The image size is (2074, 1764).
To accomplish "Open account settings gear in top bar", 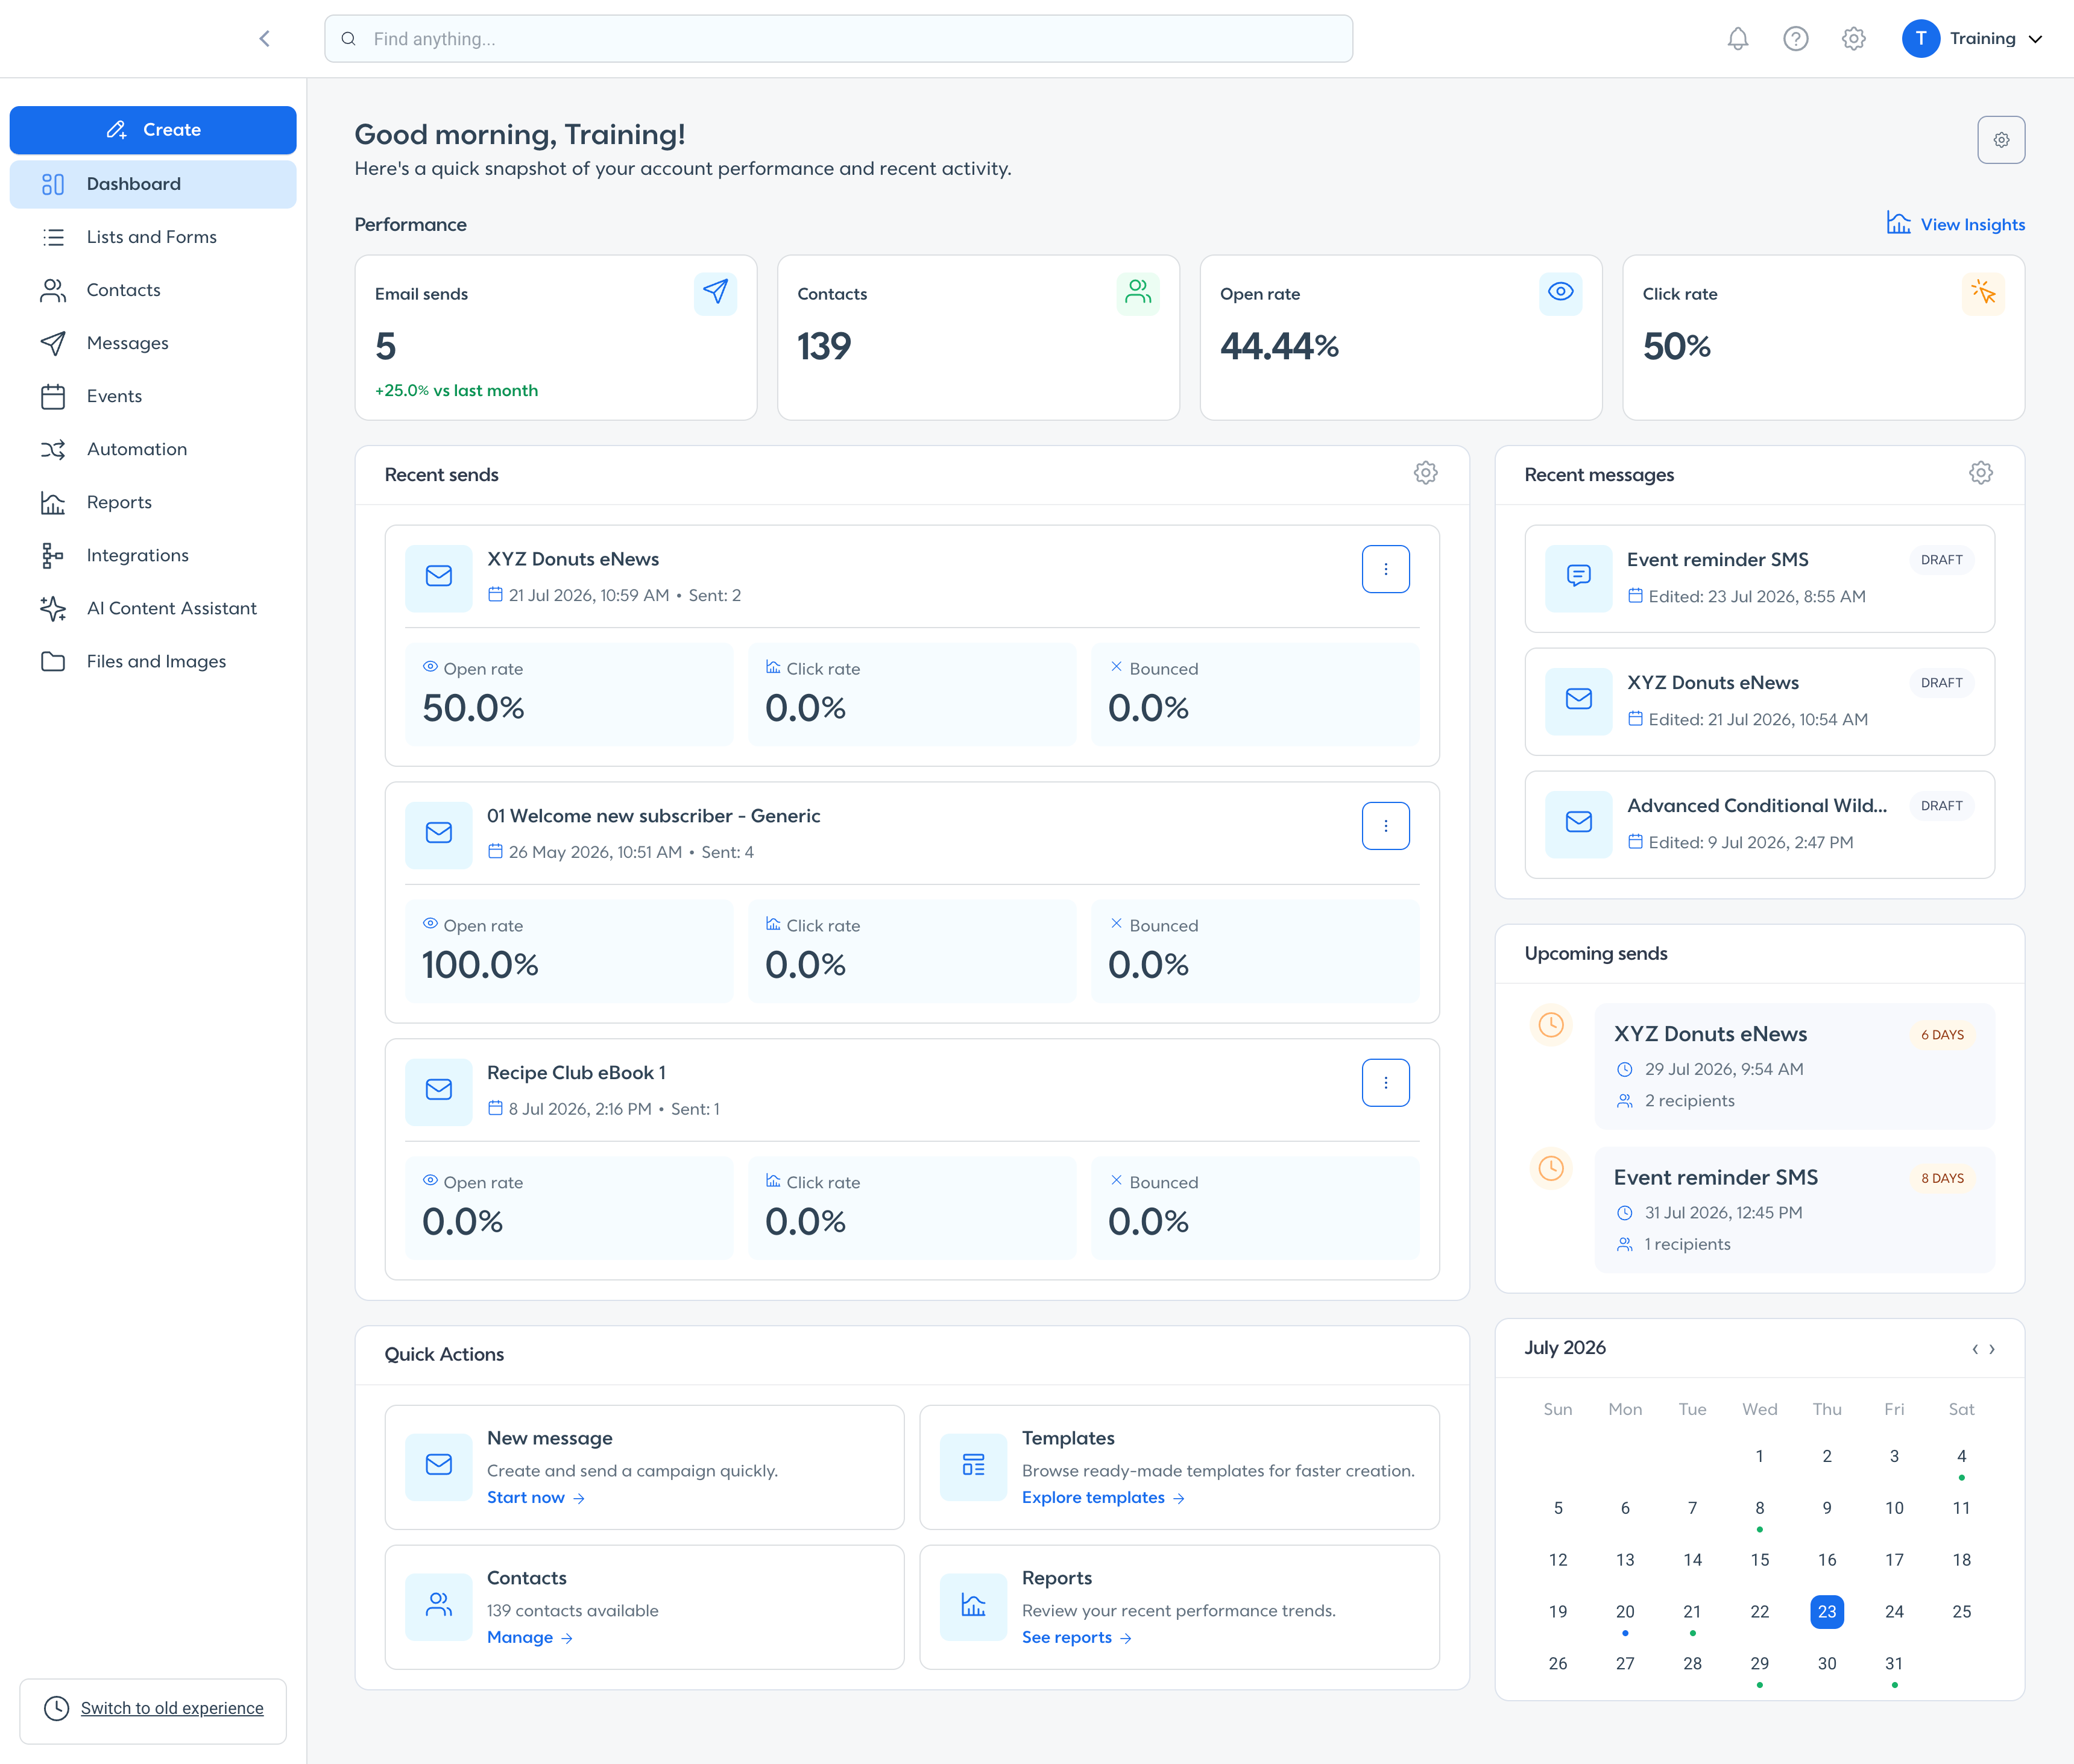I will (1854, 39).
